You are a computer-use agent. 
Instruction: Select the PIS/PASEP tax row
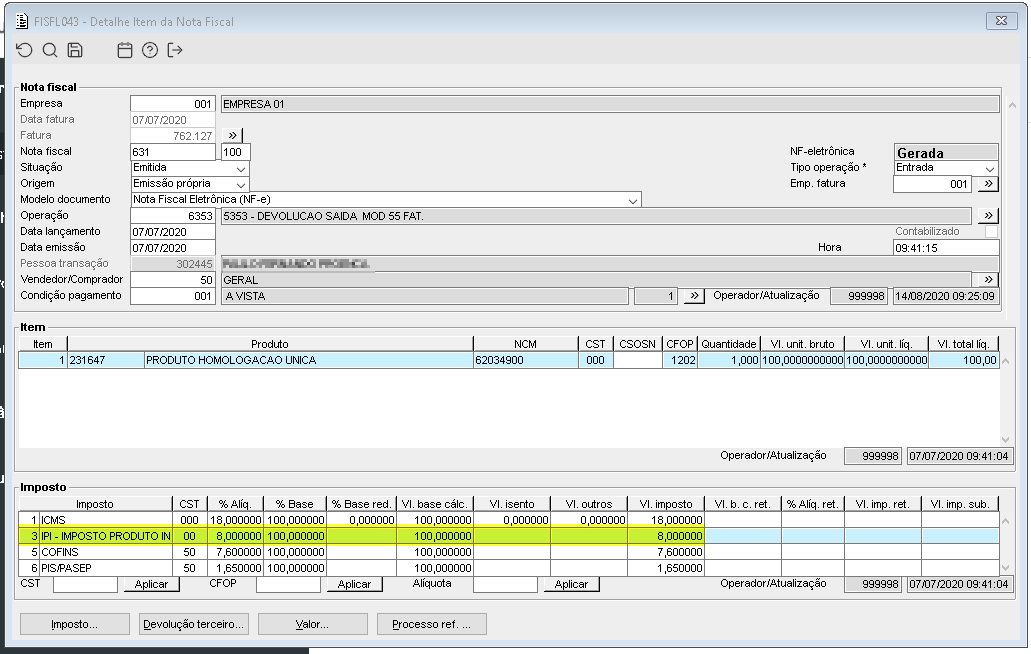point(509,568)
